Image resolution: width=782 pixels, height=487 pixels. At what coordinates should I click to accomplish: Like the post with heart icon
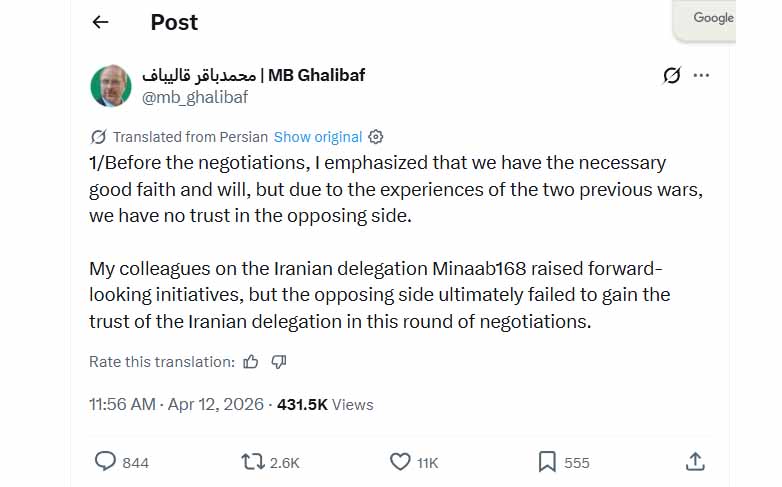coord(400,461)
